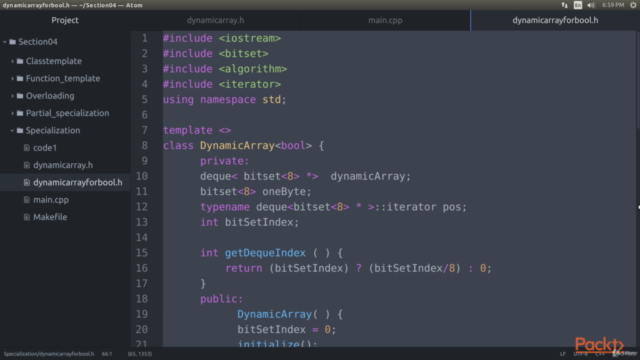Click the Function_template folder icon
The height and width of the screenshot is (360, 640).
coord(20,78)
